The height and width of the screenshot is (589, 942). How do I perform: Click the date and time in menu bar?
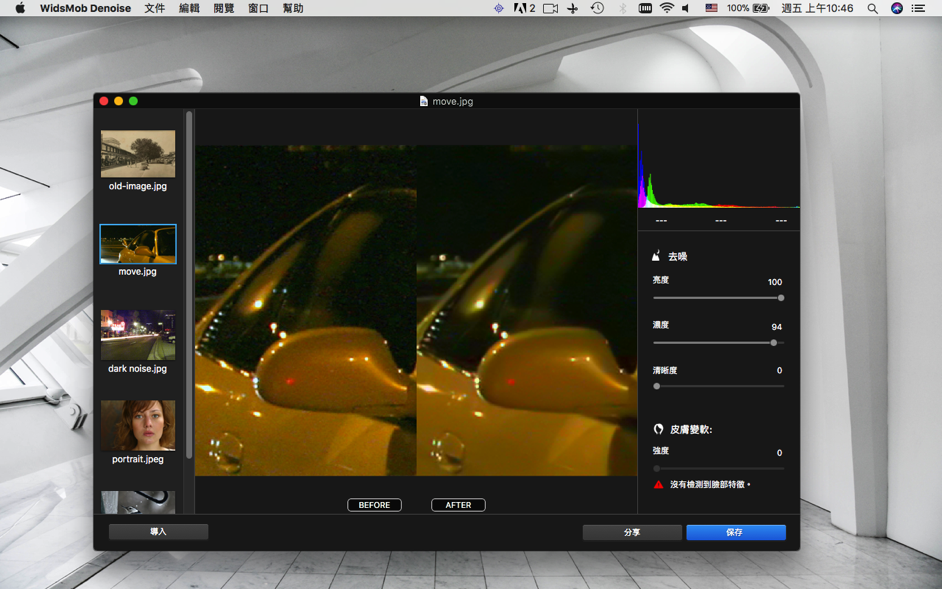point(817,8)
